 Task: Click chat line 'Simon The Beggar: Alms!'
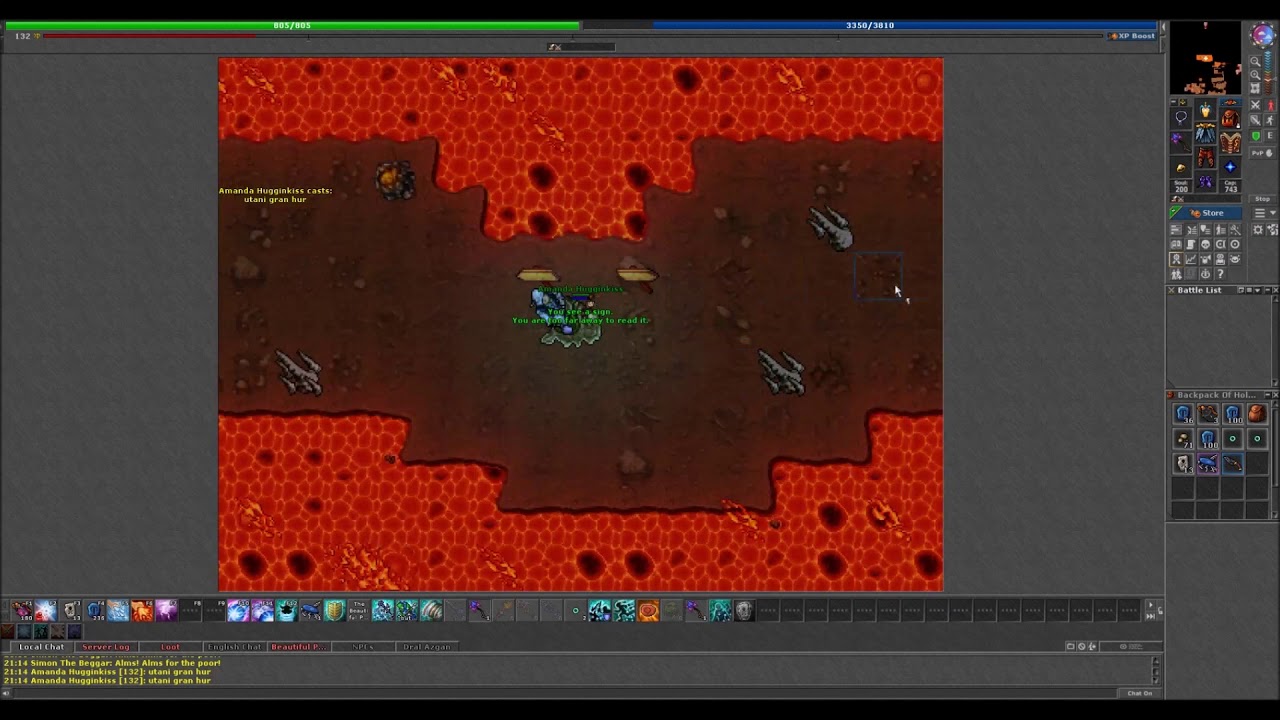112,663
